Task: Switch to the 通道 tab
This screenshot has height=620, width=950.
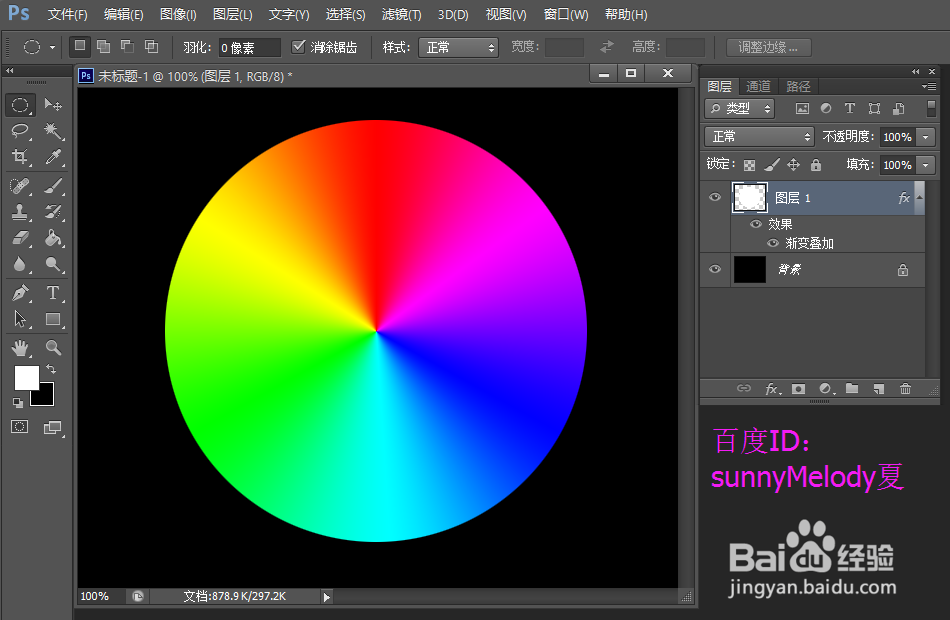Action: [758, 87]
